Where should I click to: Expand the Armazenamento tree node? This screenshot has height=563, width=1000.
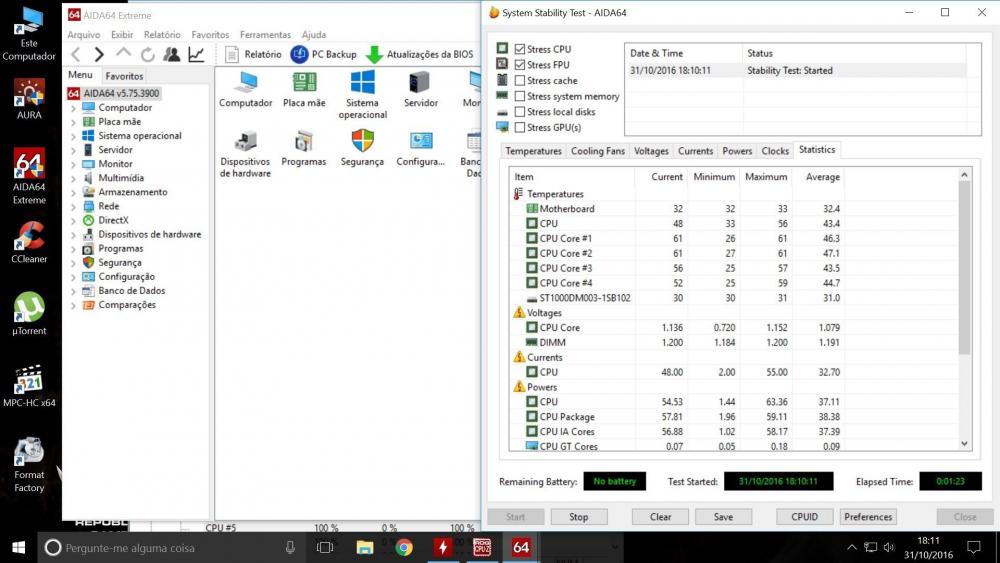(x=74, y=192)
